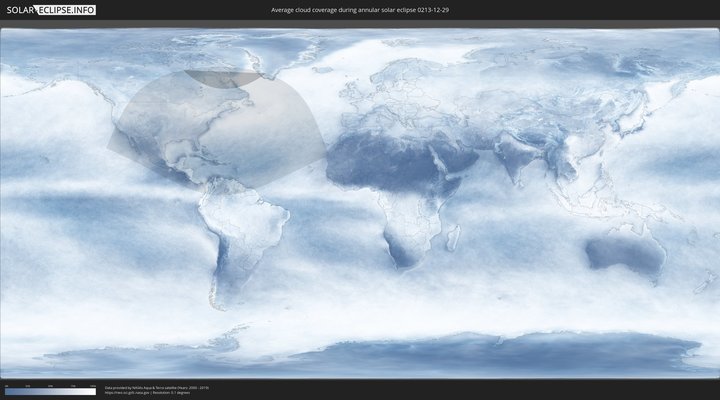Click the cloud coverage color scale bar
The image size is (720, 400).
(x=51, y=392)
